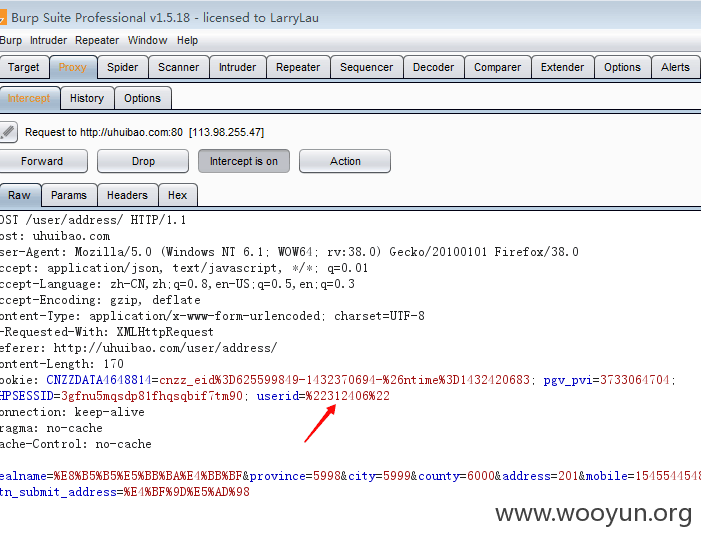Click the pencil edit icon beside the request target
Screen dimensions: 701x542
[8, 132]
